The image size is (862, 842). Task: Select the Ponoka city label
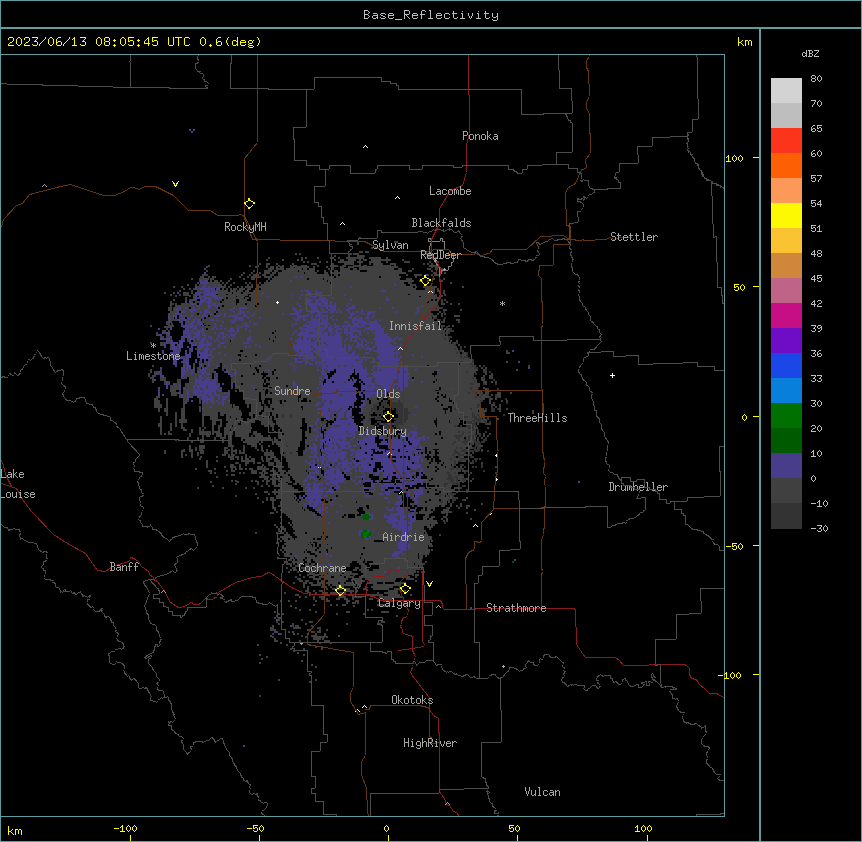pos(480,136)
